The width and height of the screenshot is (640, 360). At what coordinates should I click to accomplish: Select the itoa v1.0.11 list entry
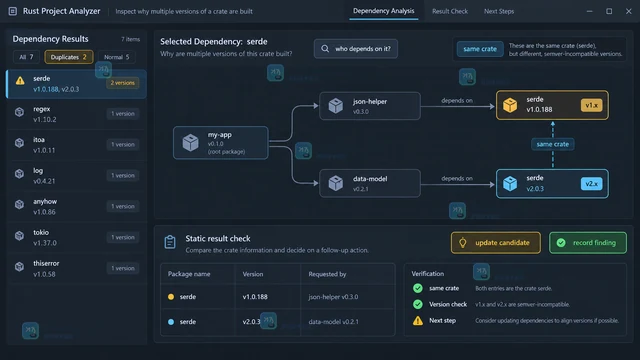click(76, 145)
